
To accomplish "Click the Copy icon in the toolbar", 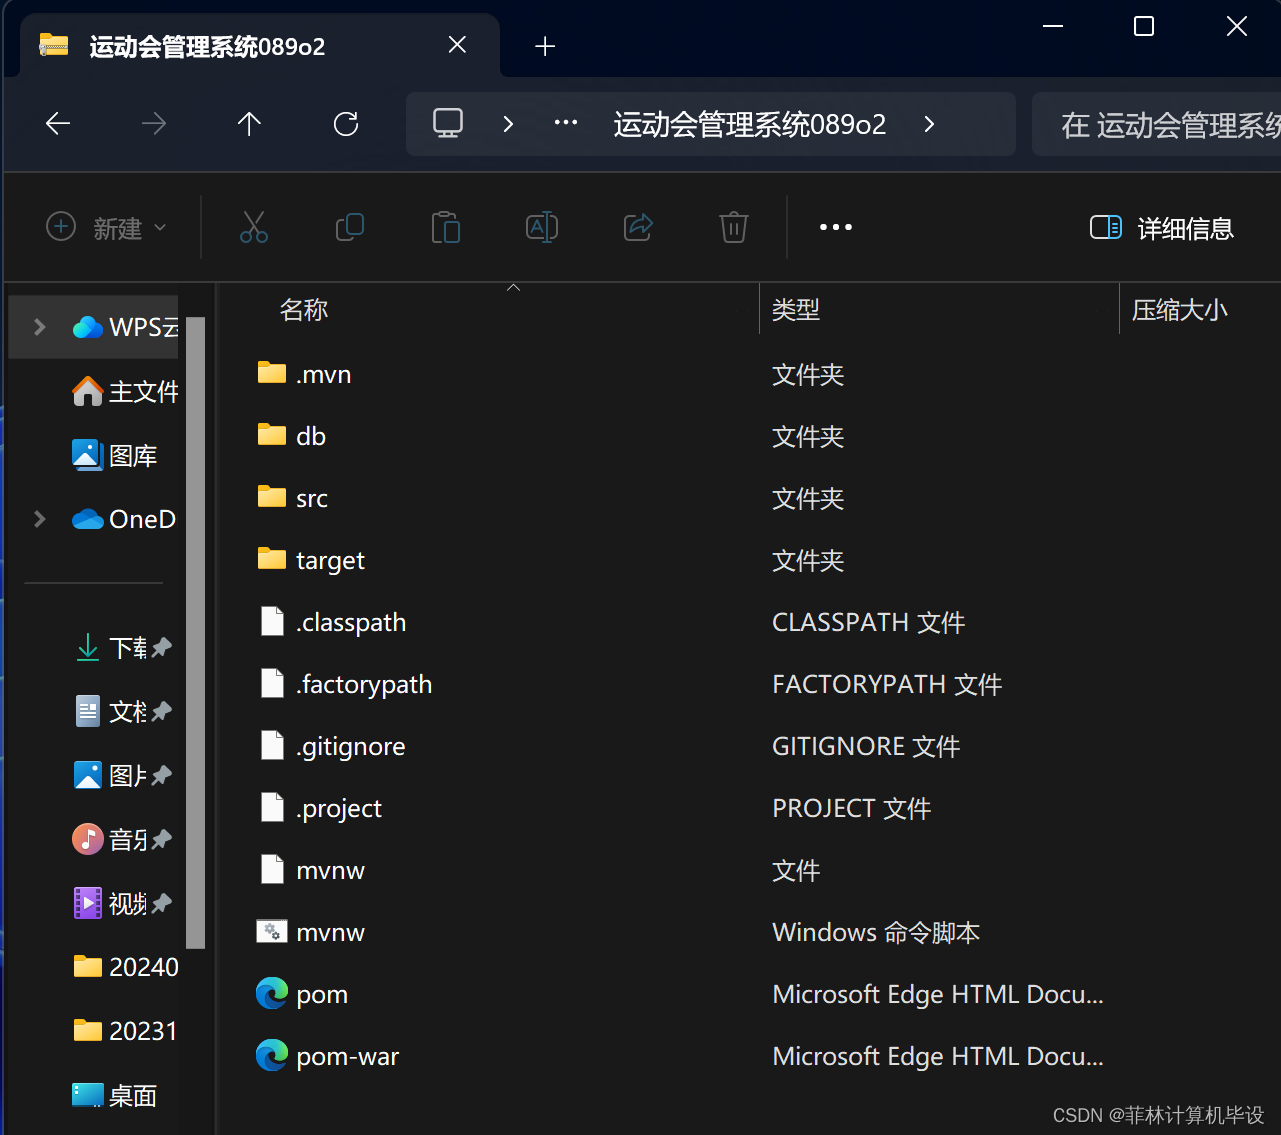I will pos(350,227).
